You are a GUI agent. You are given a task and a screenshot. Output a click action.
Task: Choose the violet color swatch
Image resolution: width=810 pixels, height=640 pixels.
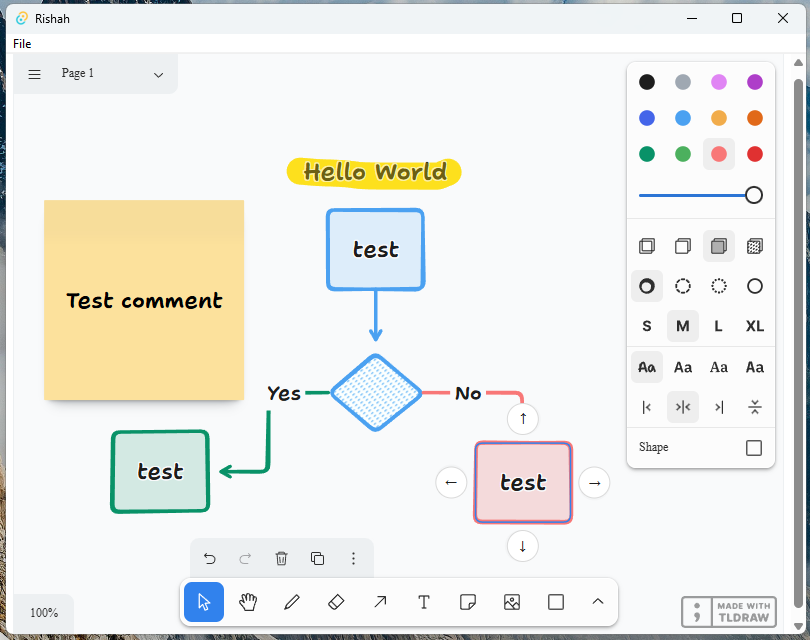(755, 82)
